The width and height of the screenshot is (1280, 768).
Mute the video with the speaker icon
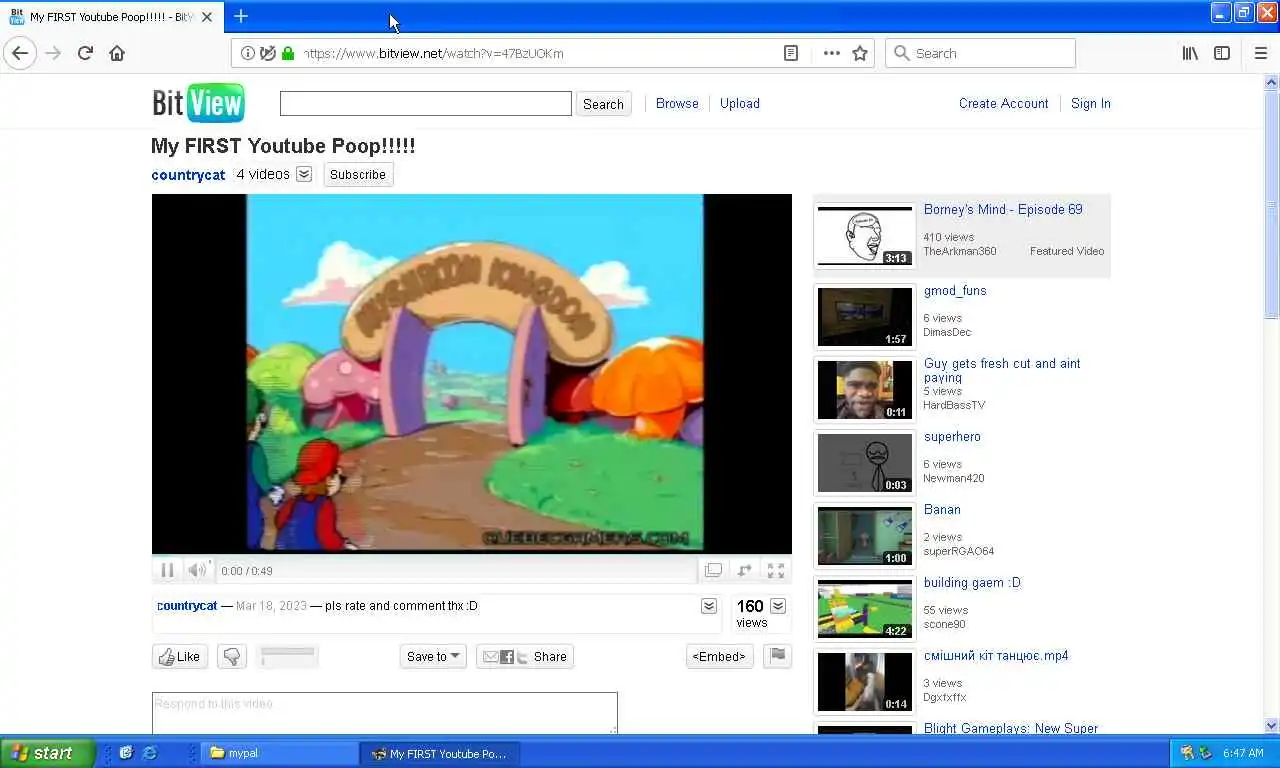(x=197, y=570)
